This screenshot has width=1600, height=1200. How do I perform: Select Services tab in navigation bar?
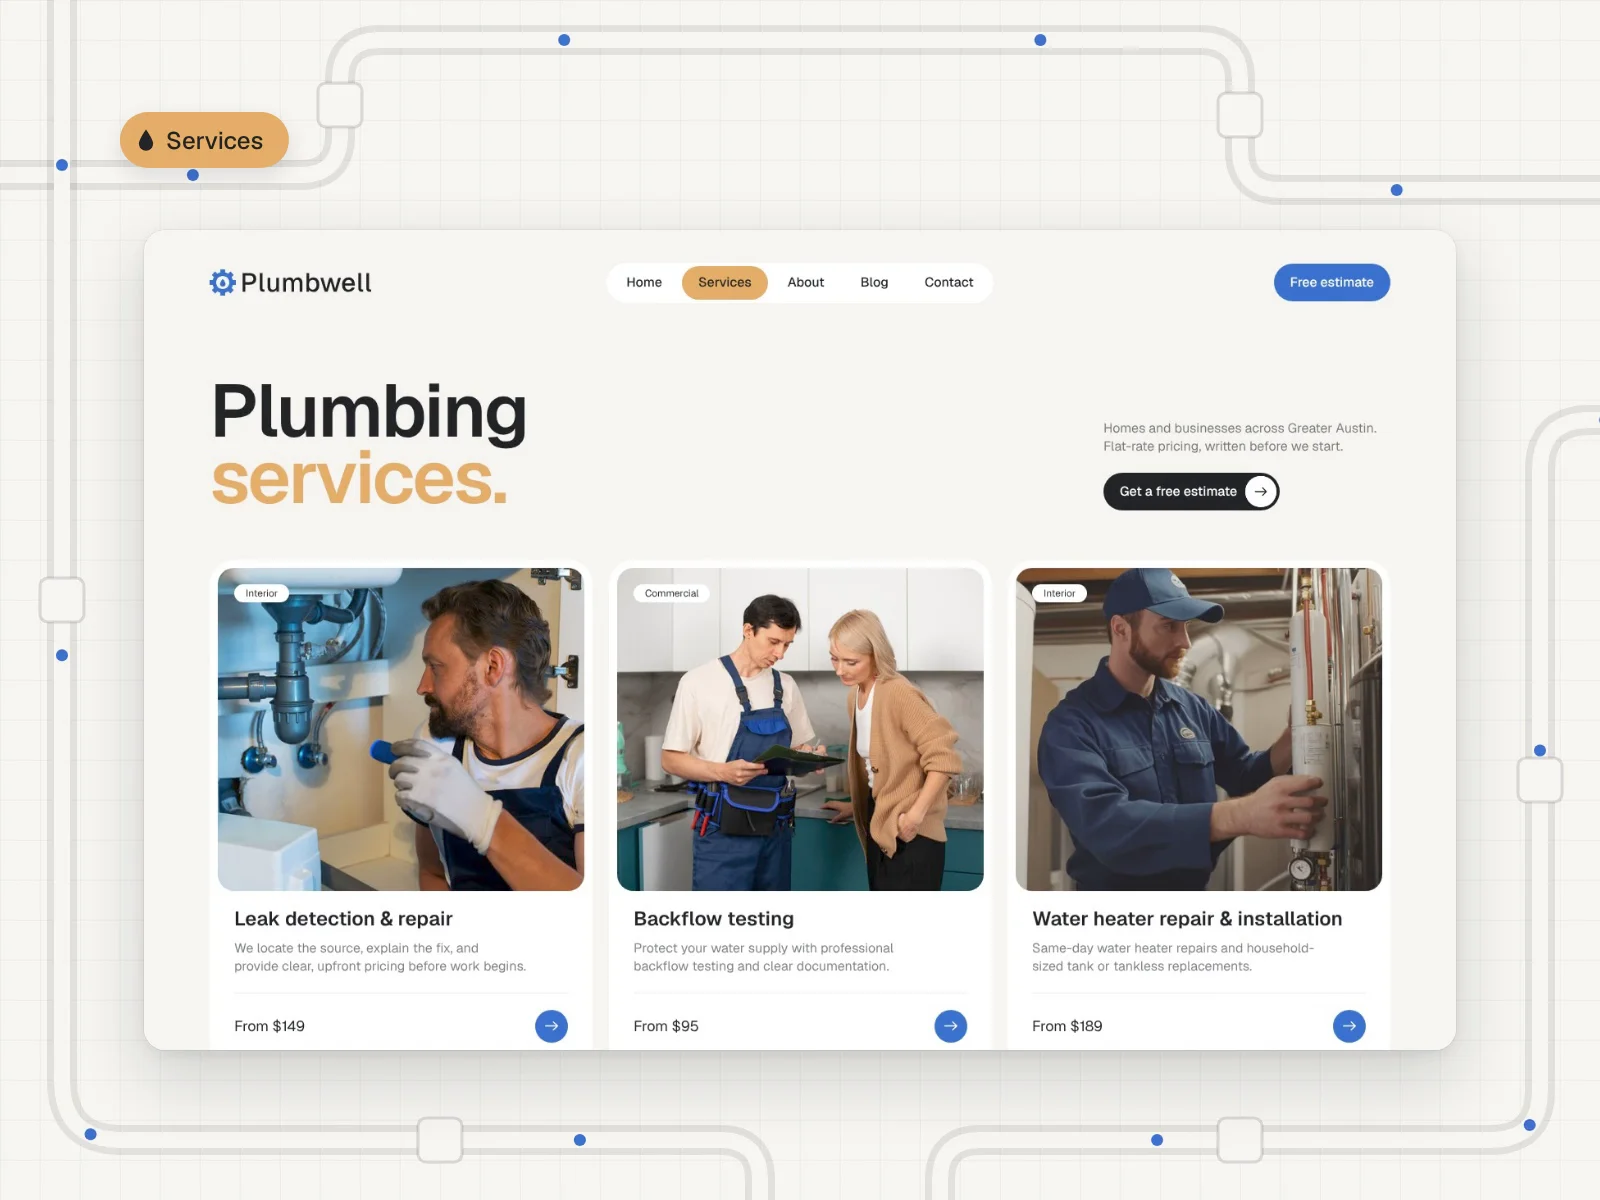(724, 282)
